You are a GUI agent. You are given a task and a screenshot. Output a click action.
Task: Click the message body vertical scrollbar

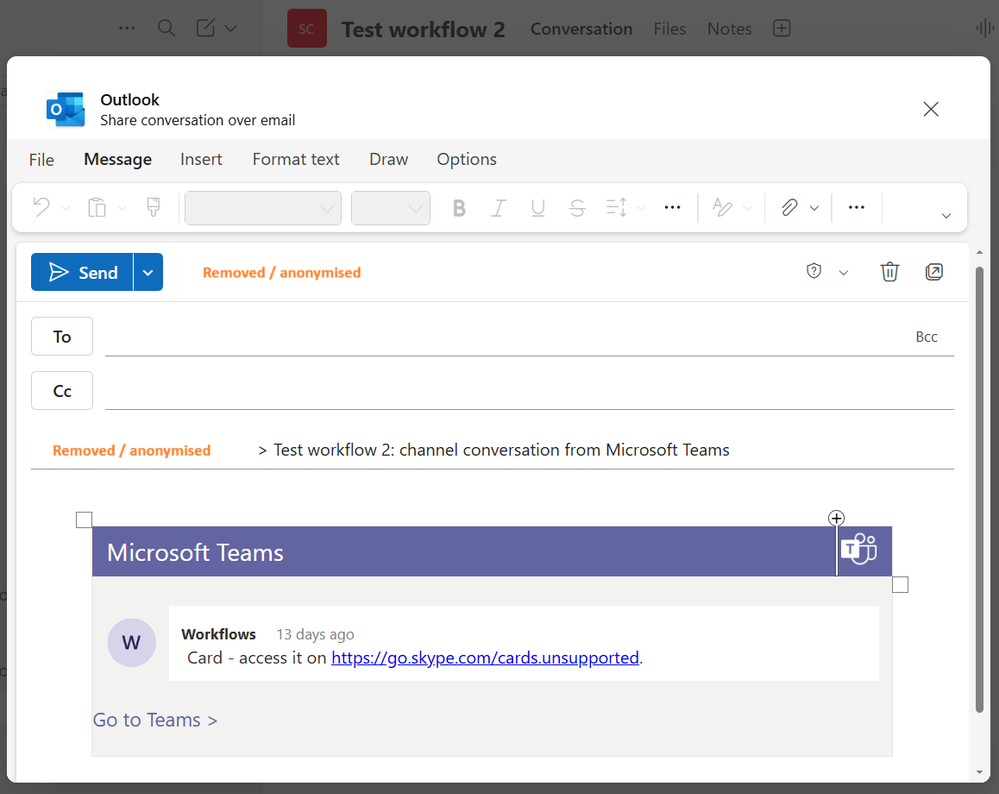(979, 489)
